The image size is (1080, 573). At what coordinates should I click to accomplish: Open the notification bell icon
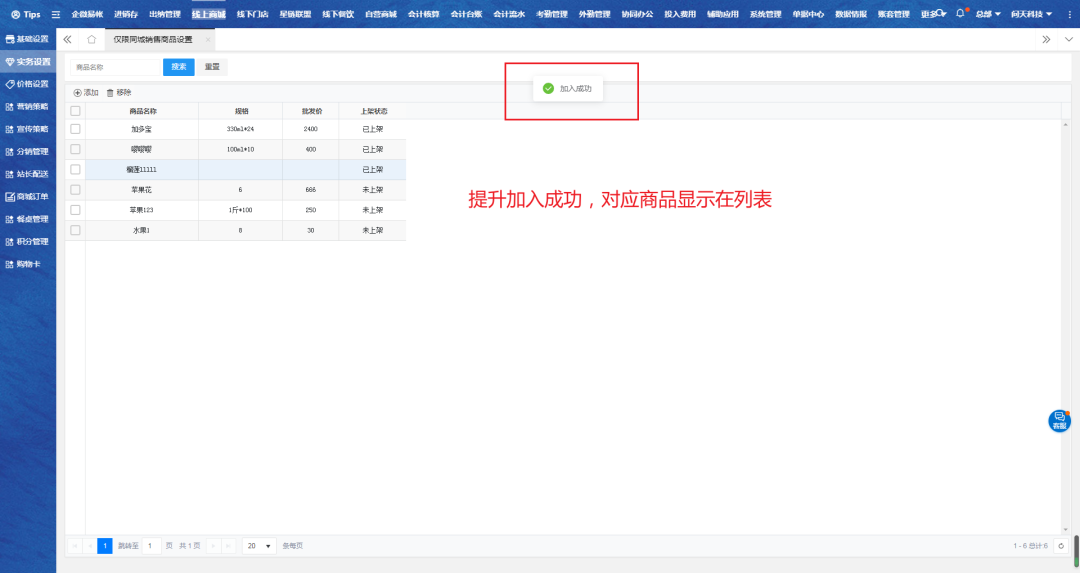pyautogui.click(x=960, y=14)
